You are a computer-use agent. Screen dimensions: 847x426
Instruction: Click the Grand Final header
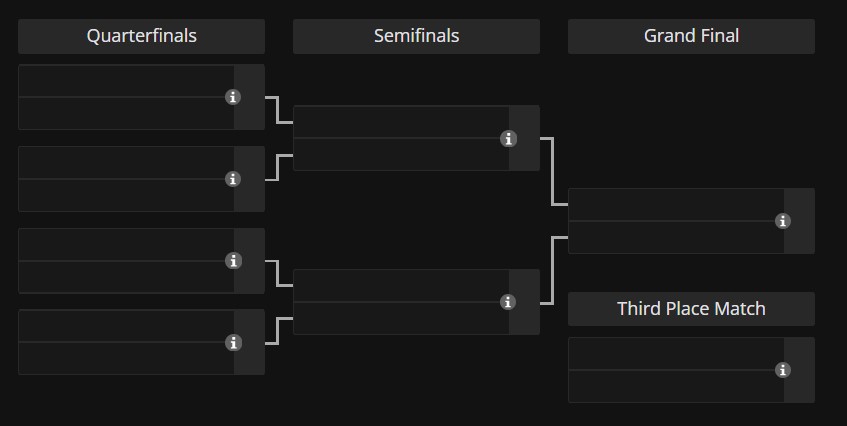click(691, 36)
